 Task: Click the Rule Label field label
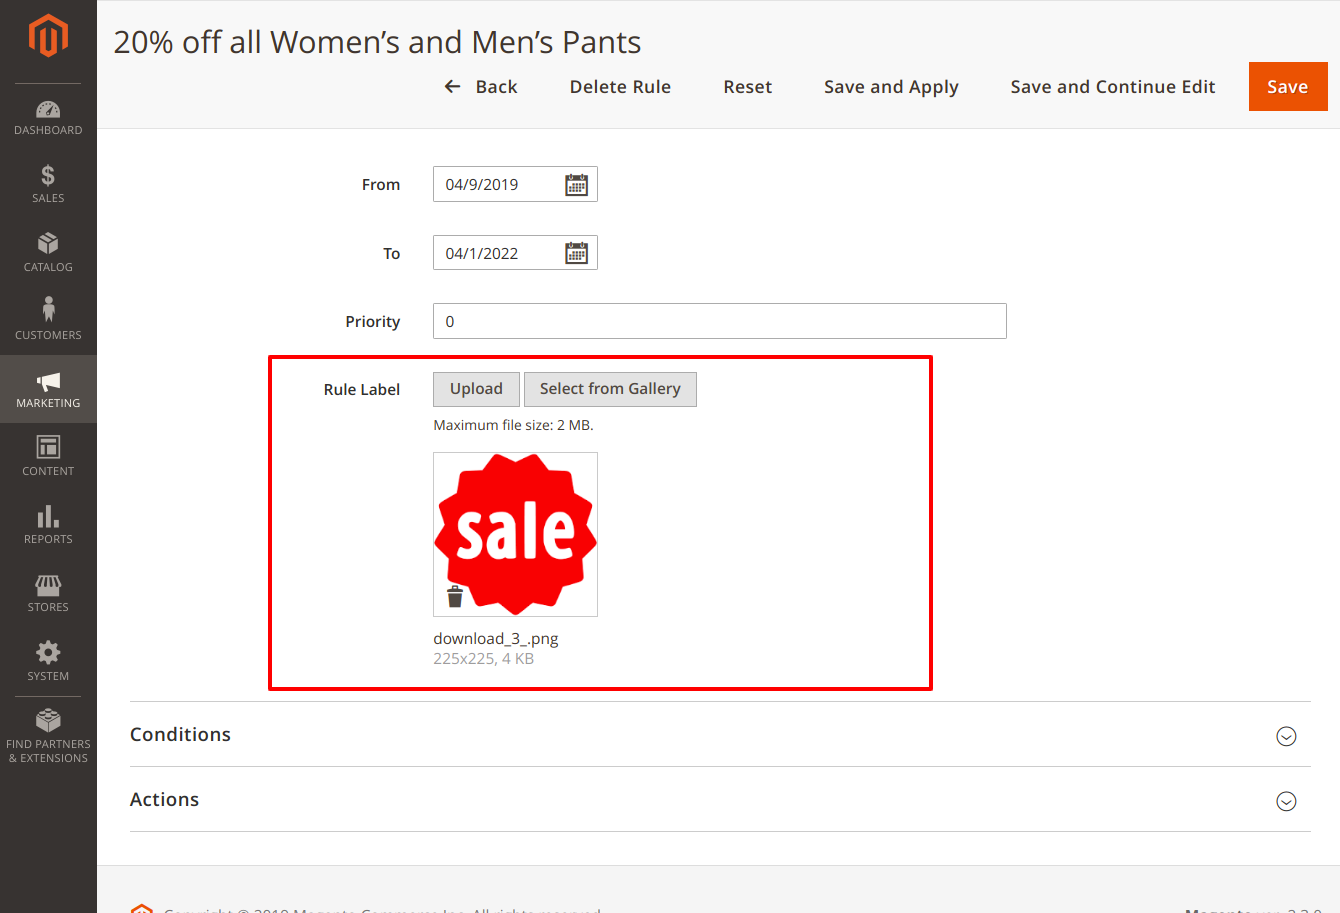(362, 390)
